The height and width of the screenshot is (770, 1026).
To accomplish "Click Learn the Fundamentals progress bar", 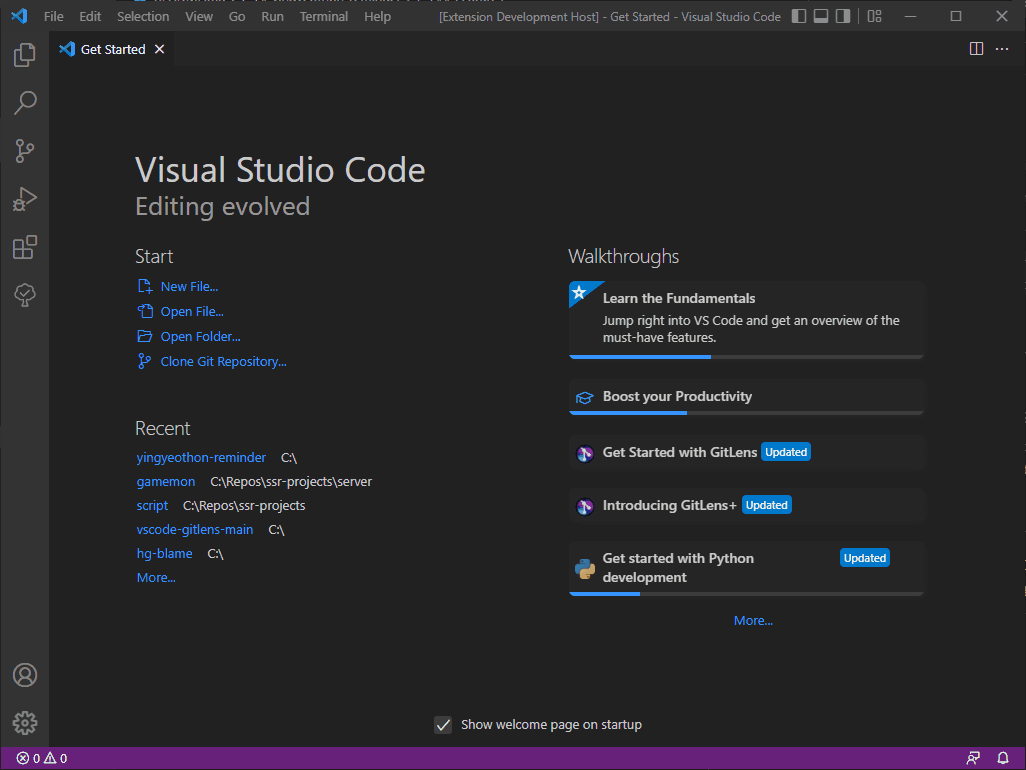I will click(x=746, y=357).
